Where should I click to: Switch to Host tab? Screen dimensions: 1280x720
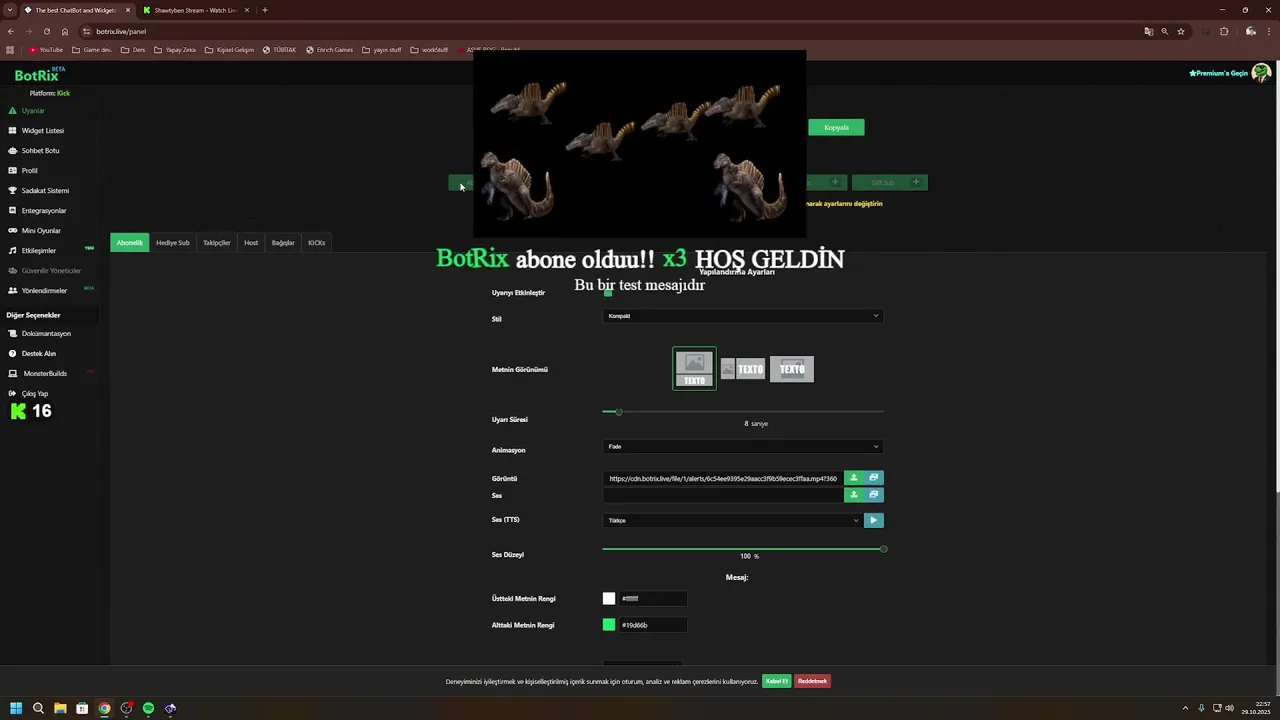pos(251,243)
